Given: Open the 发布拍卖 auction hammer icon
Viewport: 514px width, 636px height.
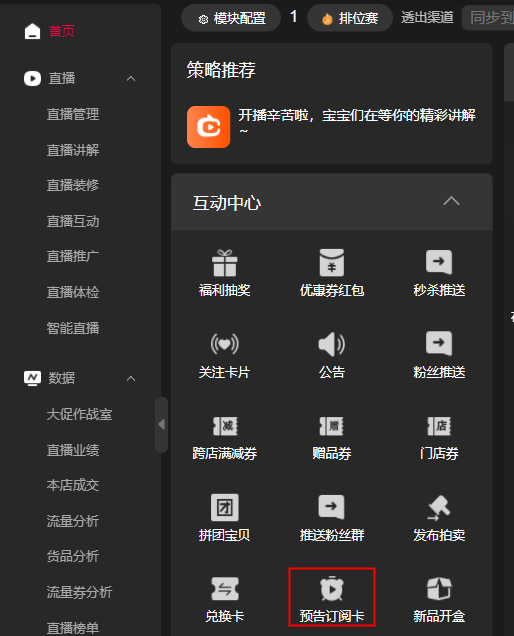Looking at the screenshot, I should (439, 507).
